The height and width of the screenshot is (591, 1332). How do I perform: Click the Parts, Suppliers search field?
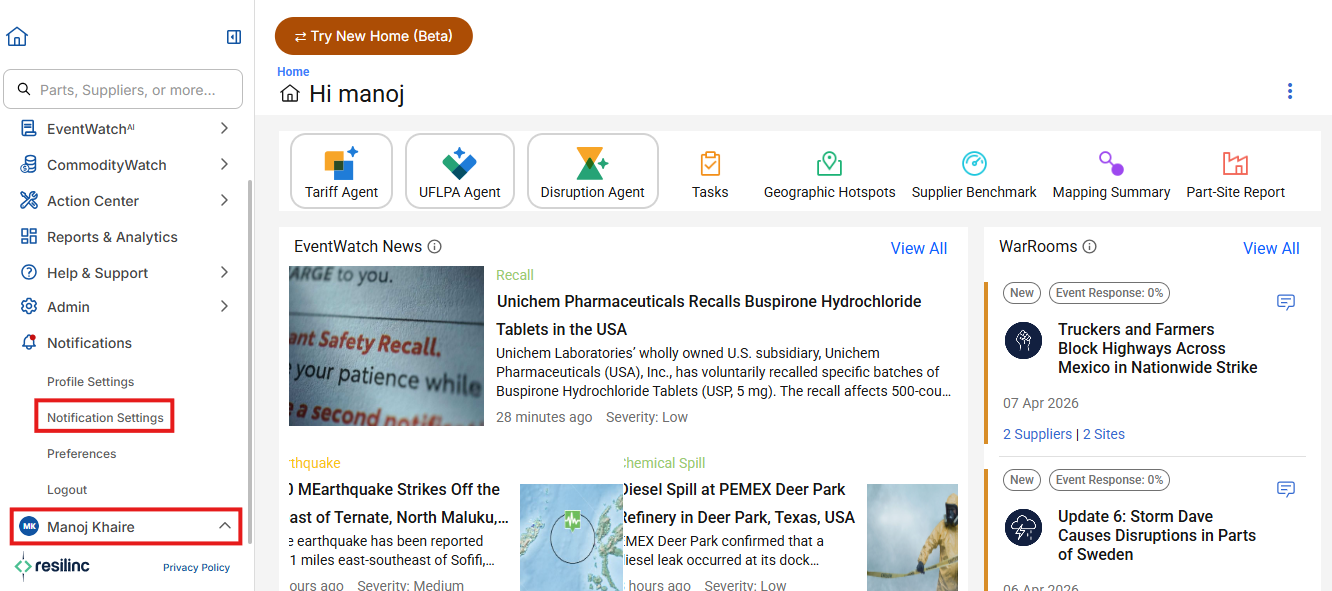point(123,89)
